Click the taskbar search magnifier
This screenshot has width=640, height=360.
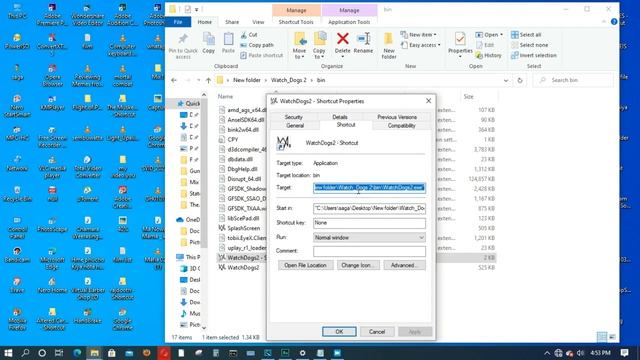pyautogui.click(x=25, y=353)
